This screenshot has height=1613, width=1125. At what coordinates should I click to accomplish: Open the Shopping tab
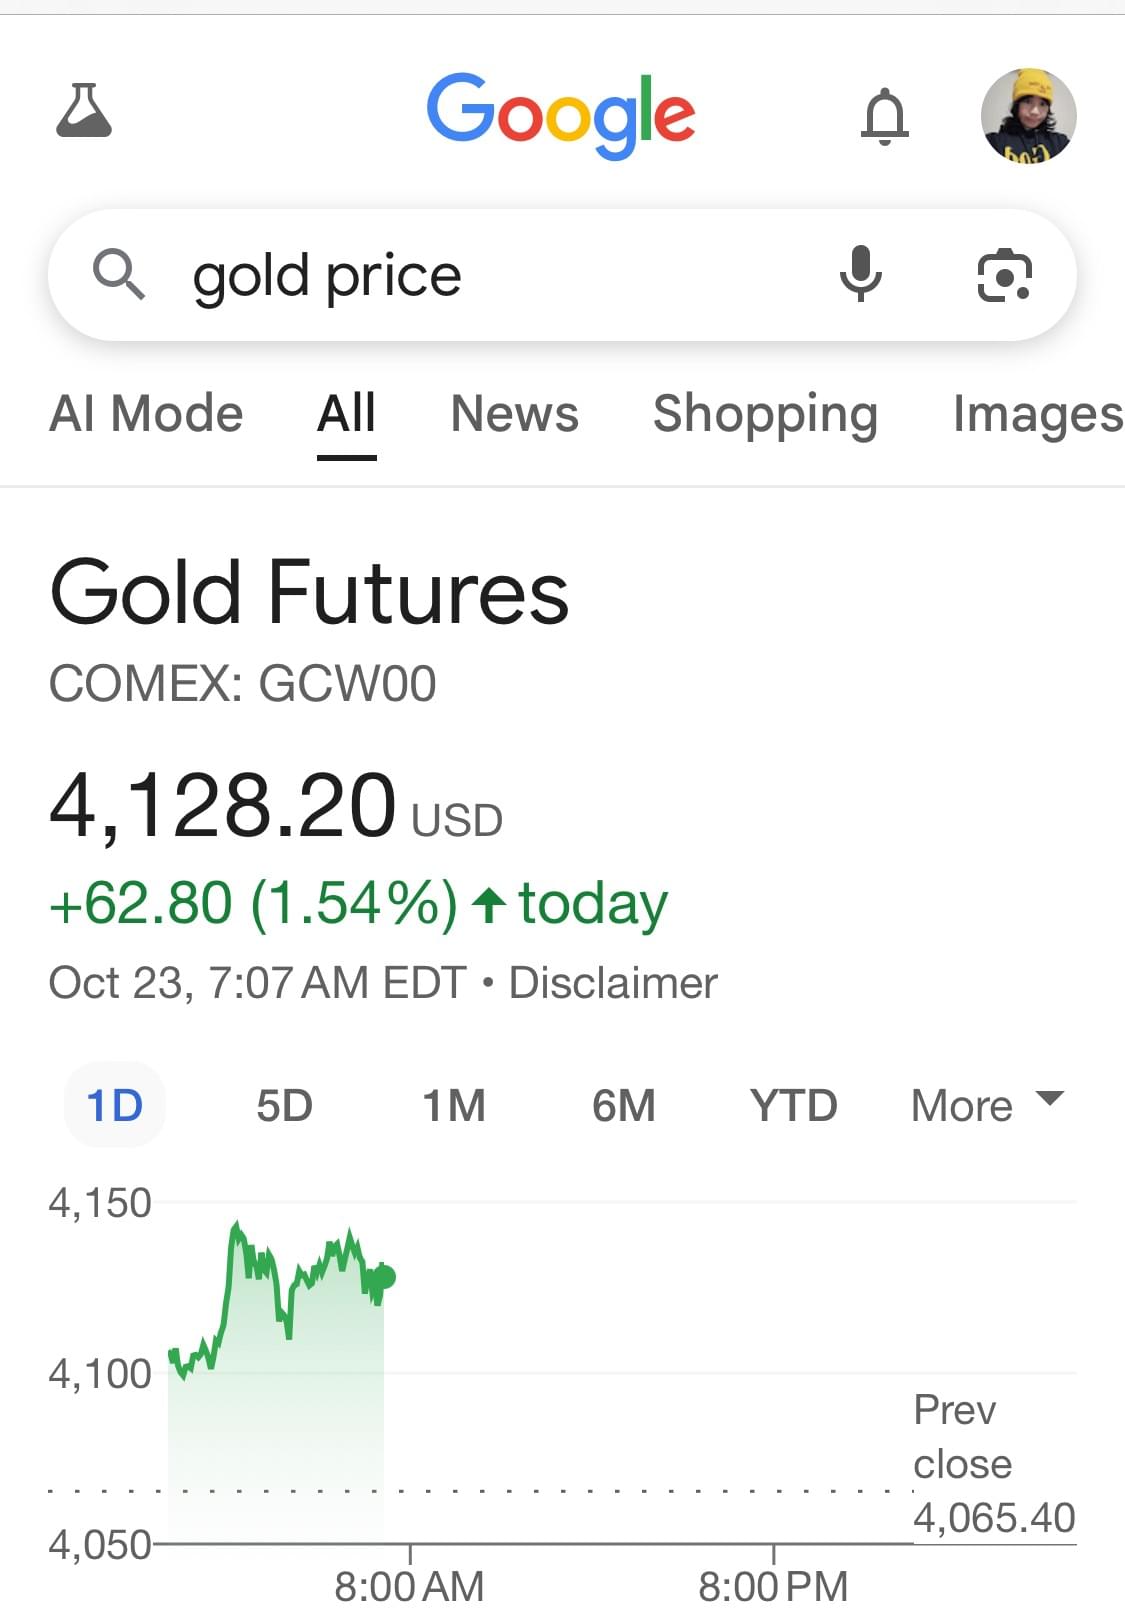click(x=765, y=414)
